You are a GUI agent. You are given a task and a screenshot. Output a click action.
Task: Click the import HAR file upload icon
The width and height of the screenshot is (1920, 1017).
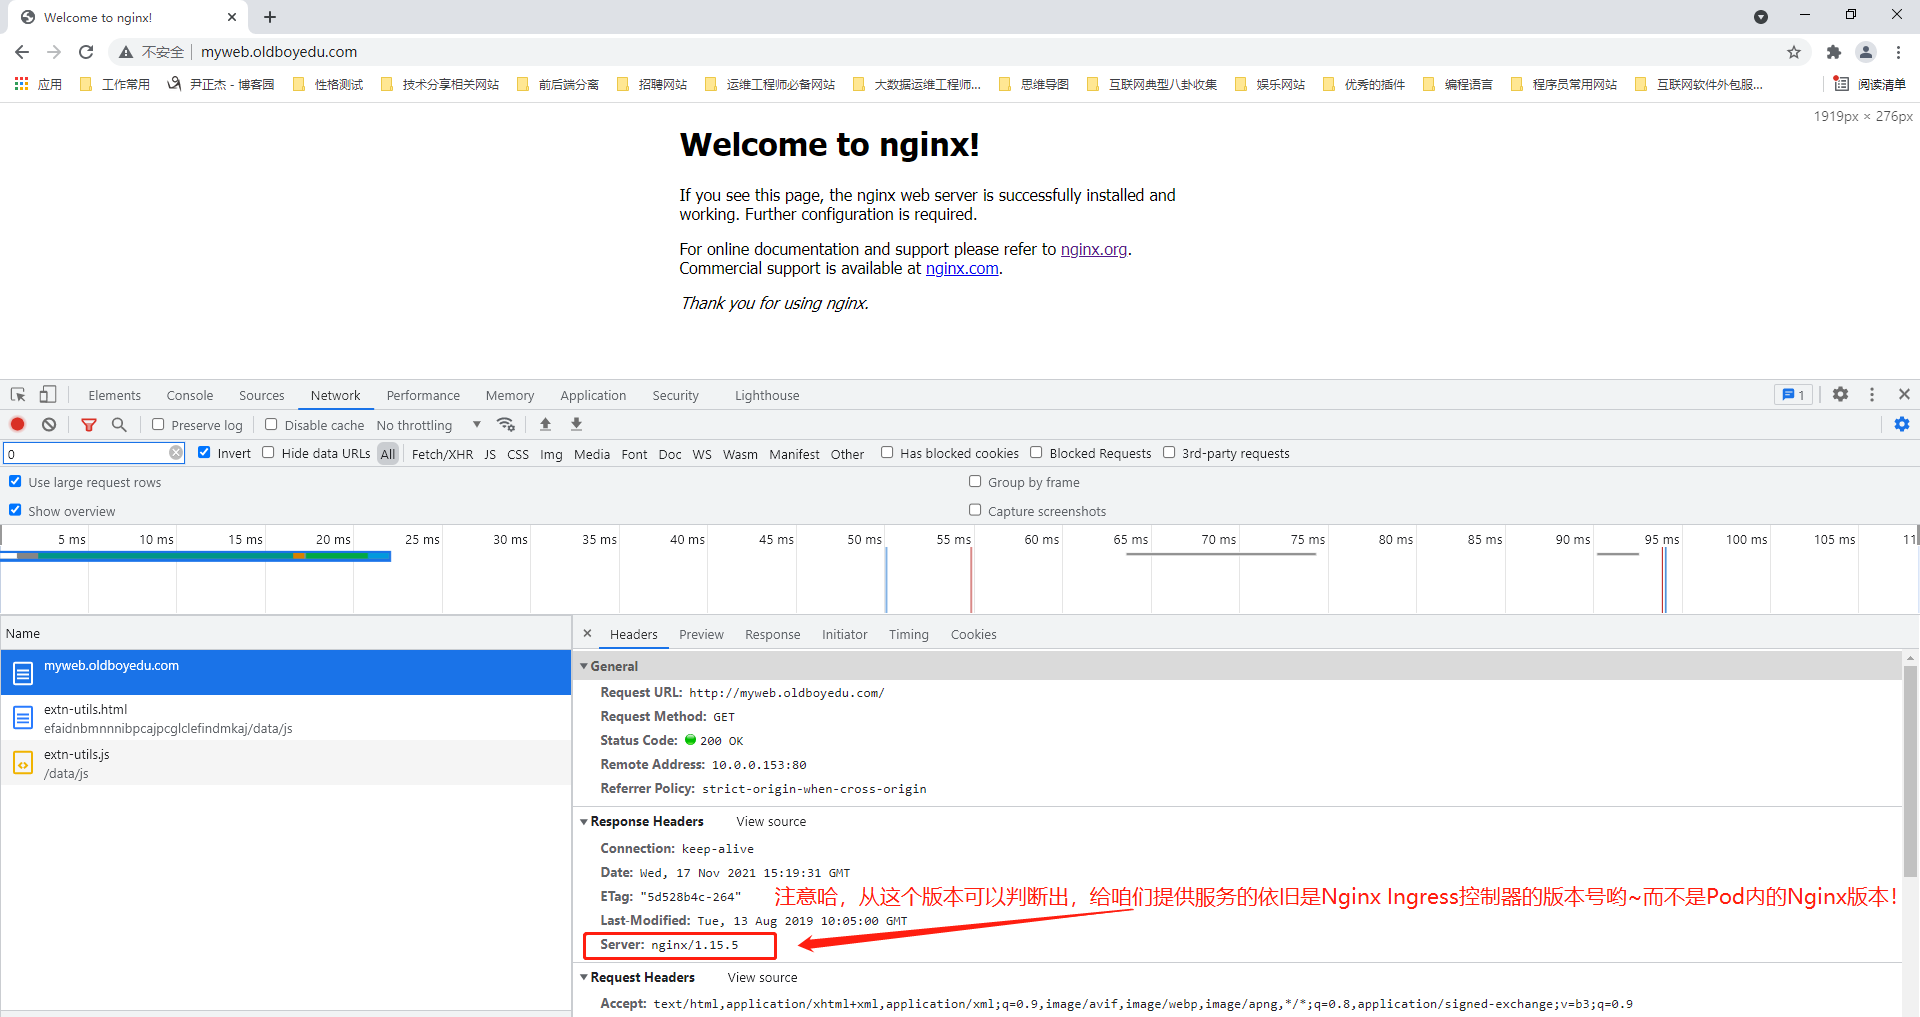click(x=545, y=425)
